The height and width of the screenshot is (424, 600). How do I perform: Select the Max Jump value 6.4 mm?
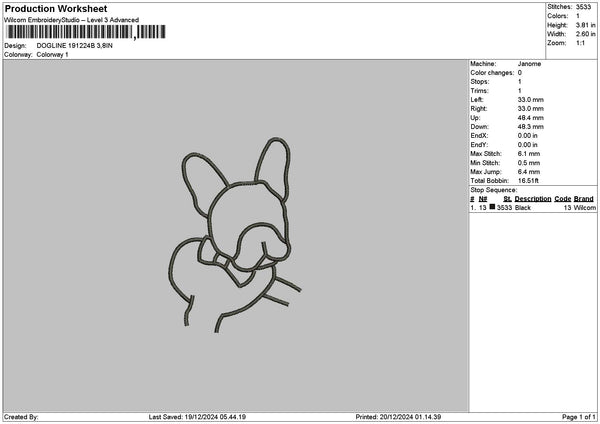(x=529, y=172)
